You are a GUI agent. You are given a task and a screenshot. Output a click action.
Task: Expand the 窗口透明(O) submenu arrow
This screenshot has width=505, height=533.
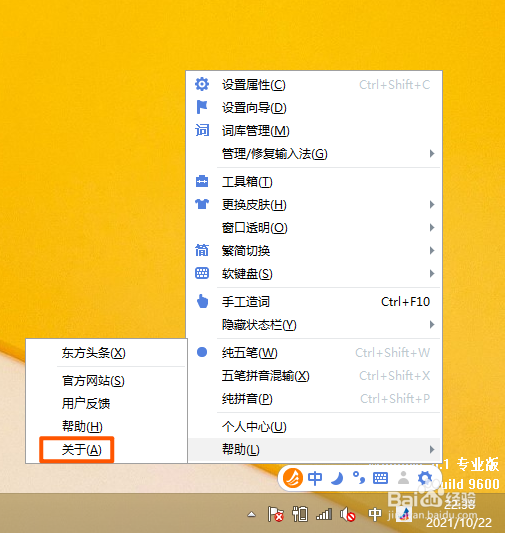432,227
